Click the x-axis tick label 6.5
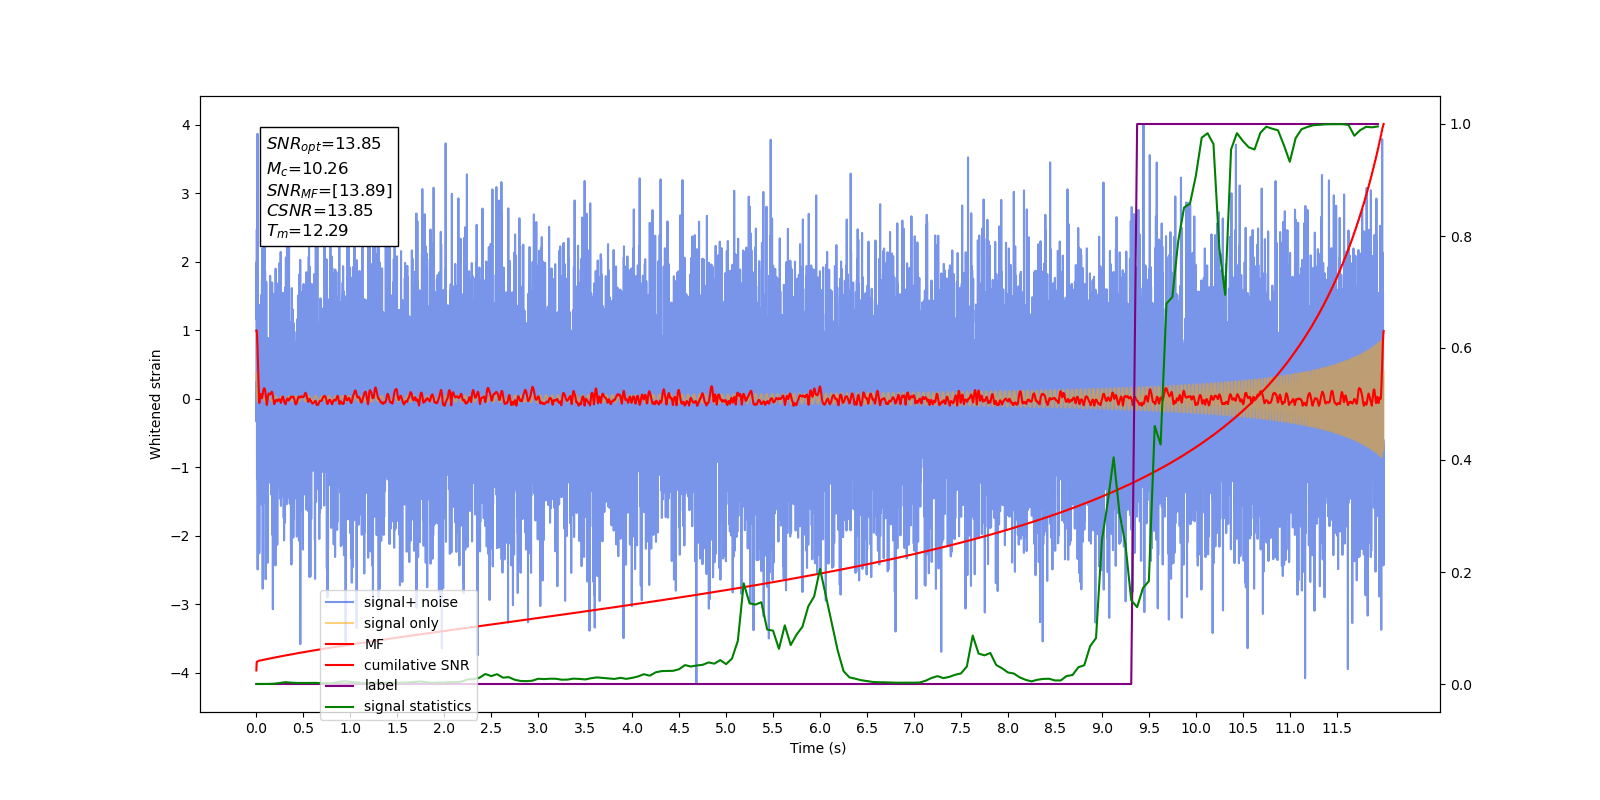 click(x=867, y=728)
